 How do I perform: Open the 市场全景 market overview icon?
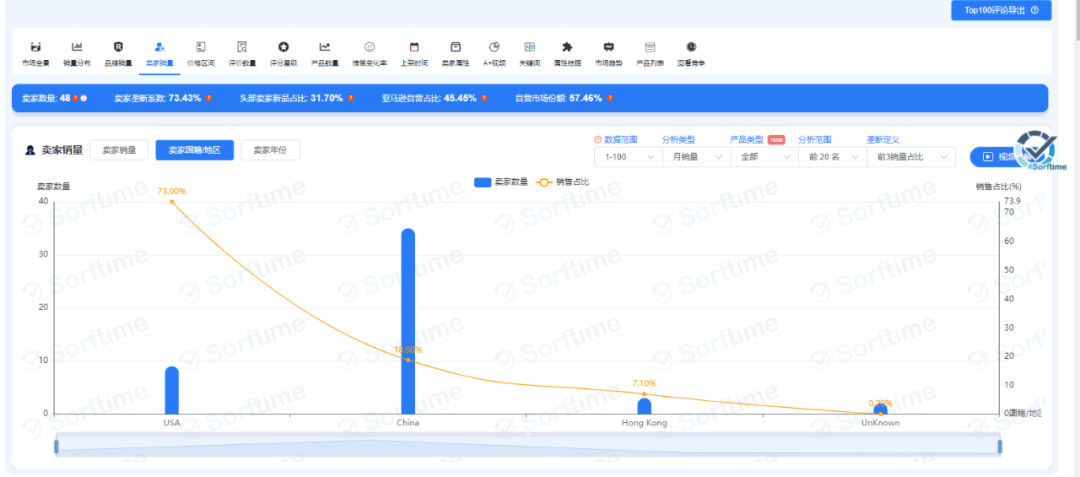click(x=36, y=47)
